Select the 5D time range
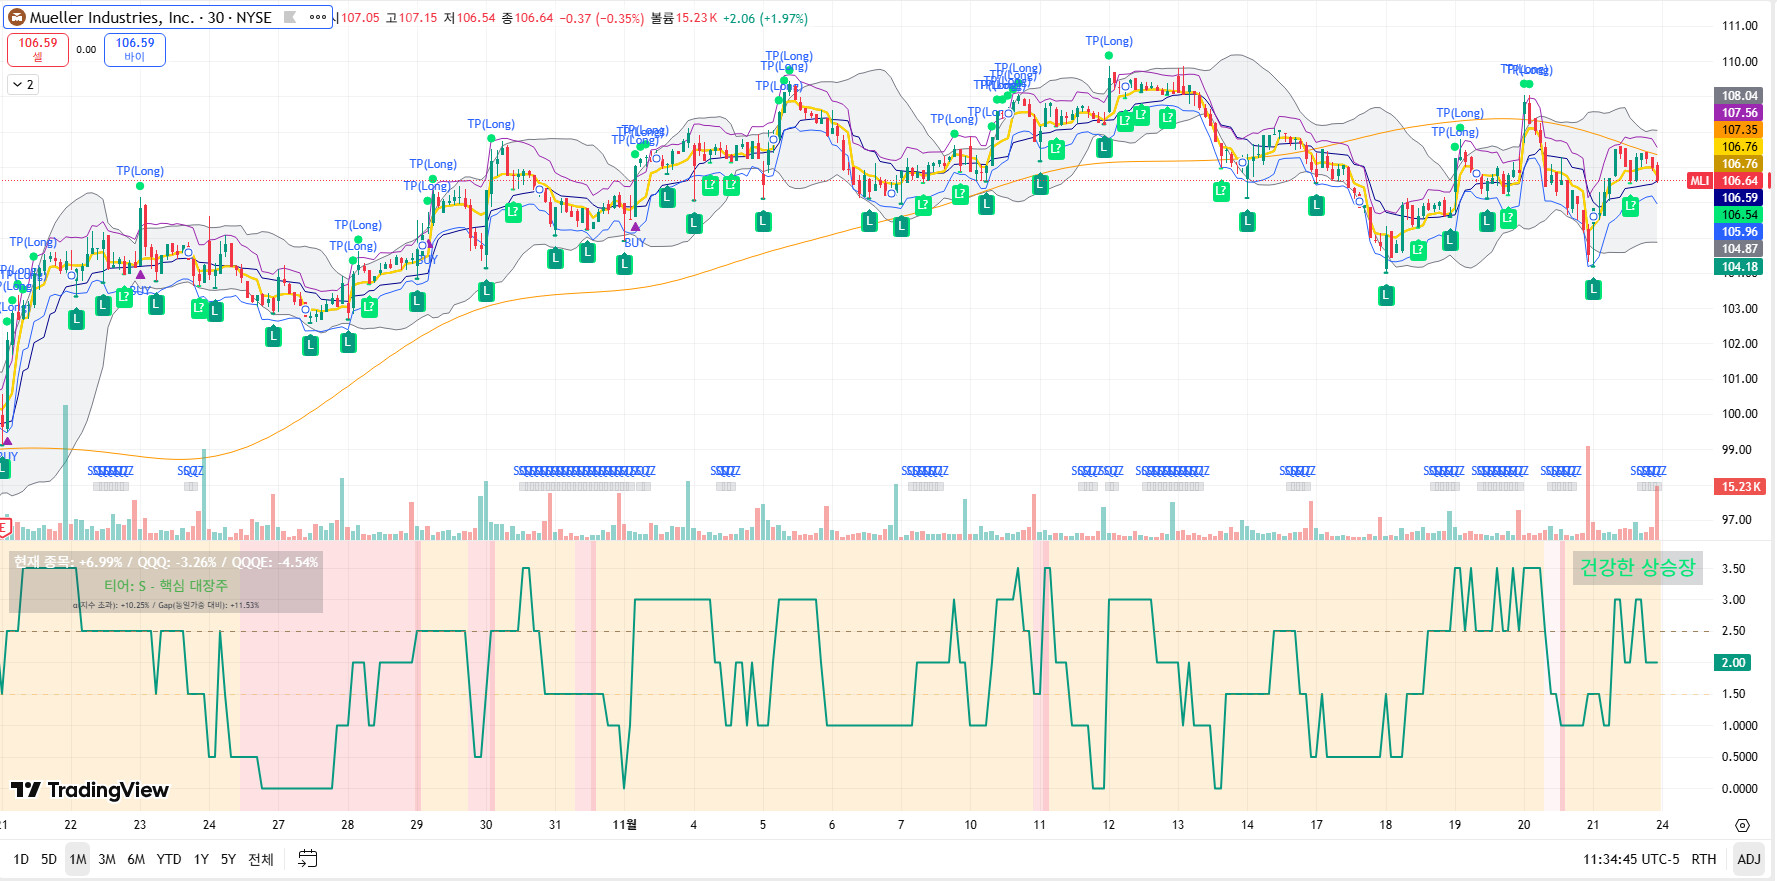This screenshot has width=1777, height=881. click(49, 859)
